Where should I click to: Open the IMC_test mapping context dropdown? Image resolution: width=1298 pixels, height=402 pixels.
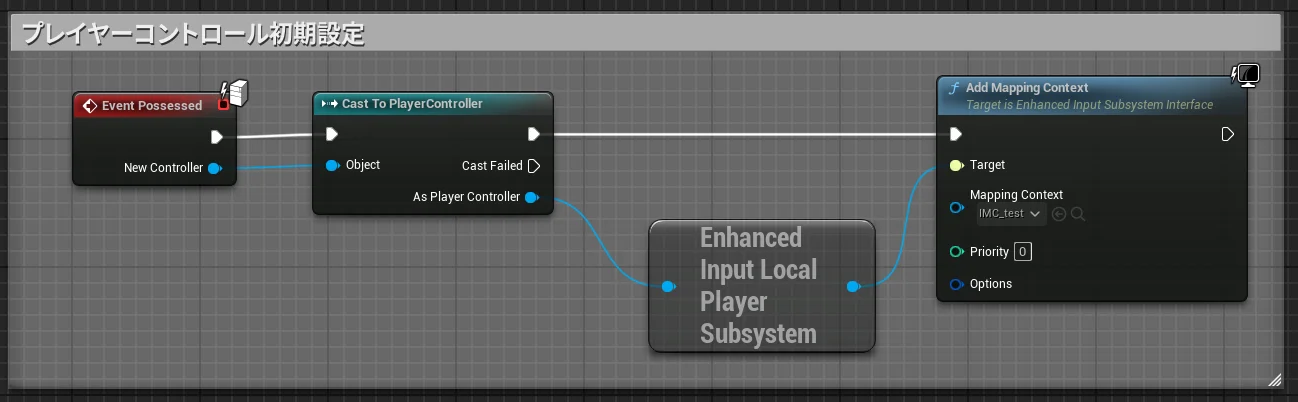tap(1010, 214)
